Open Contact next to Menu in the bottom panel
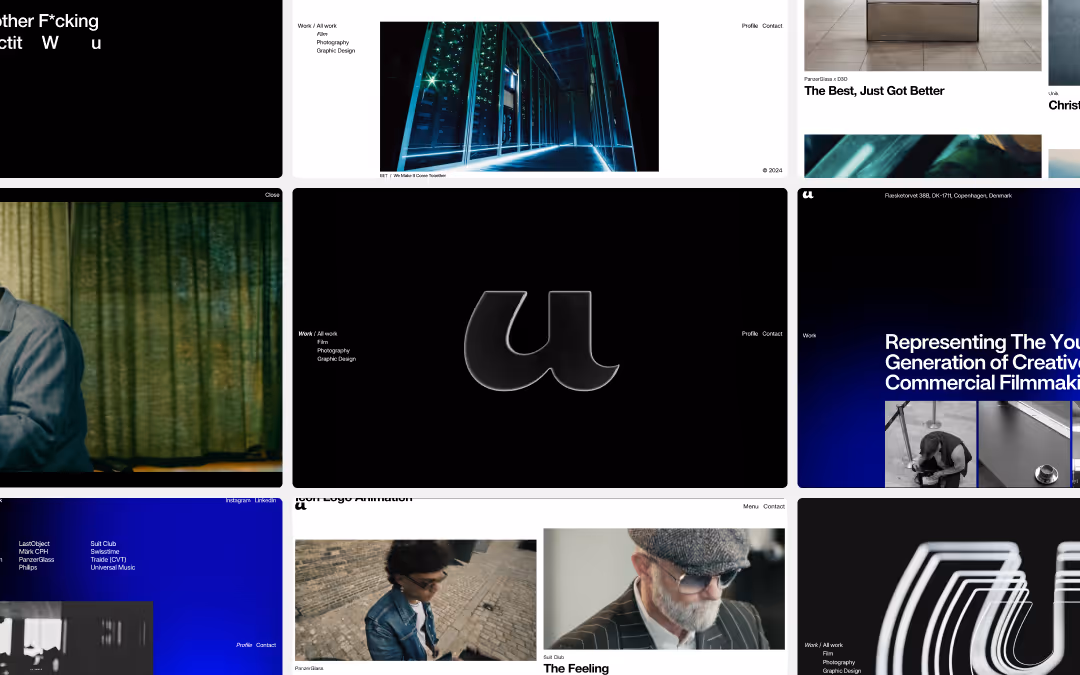 point(773,507)
